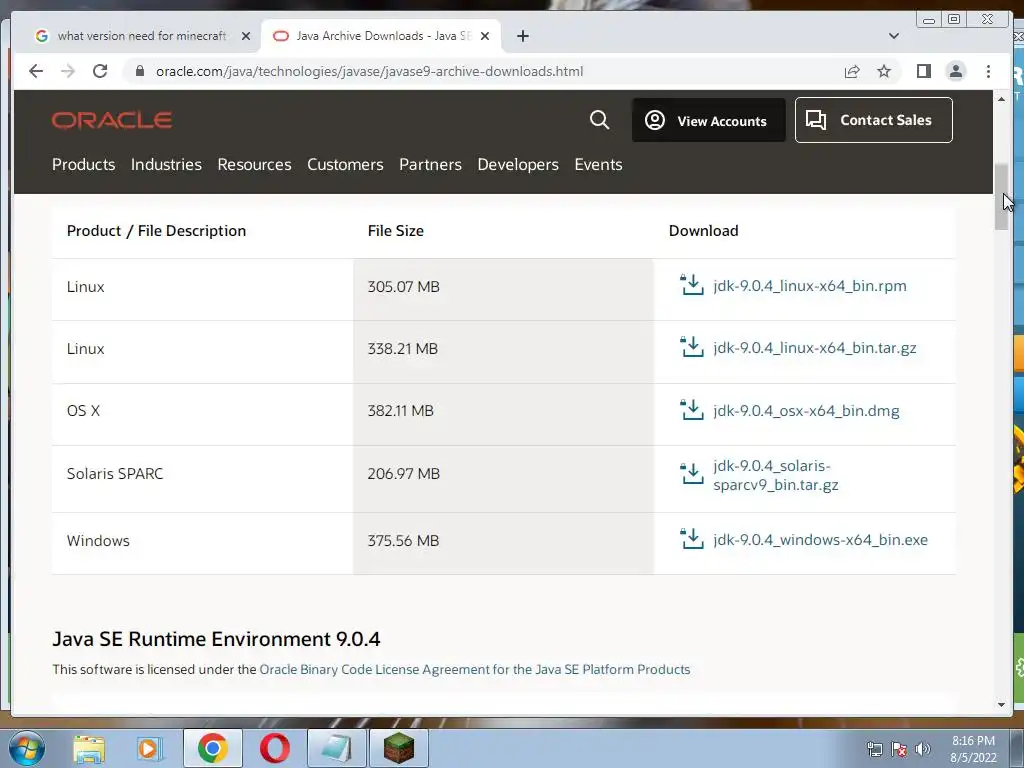Image resolution: width=1024 pixels, height=768 pixels.
Task: Go back to previous page
Action: click(x=36, y=71)
